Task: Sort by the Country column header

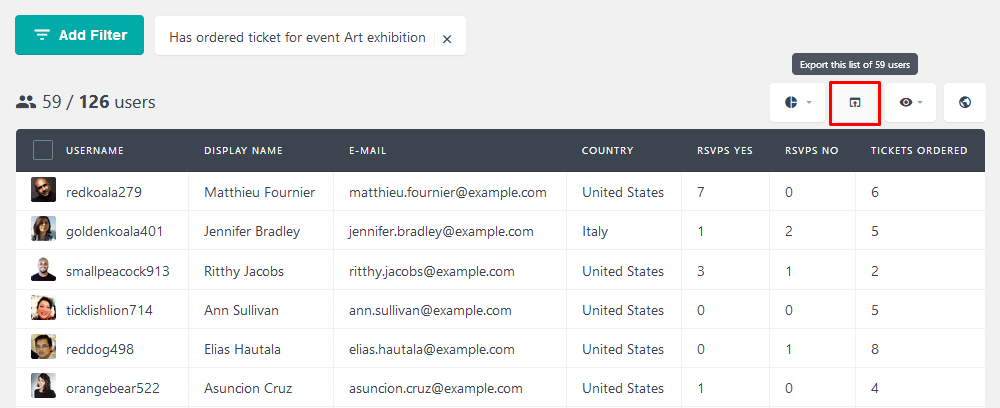Action: point(607,151)
